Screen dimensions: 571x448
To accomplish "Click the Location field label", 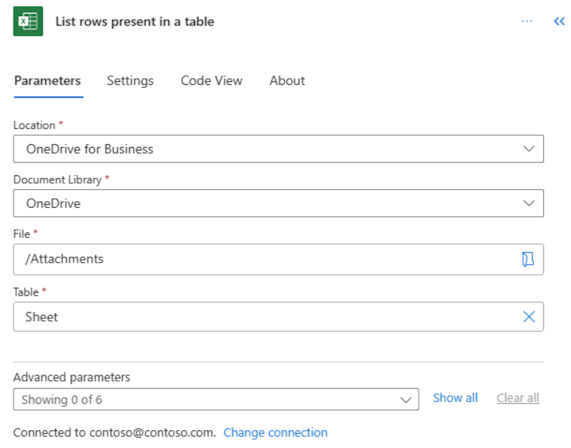I will pyautogui.click(x=34, y=125).
